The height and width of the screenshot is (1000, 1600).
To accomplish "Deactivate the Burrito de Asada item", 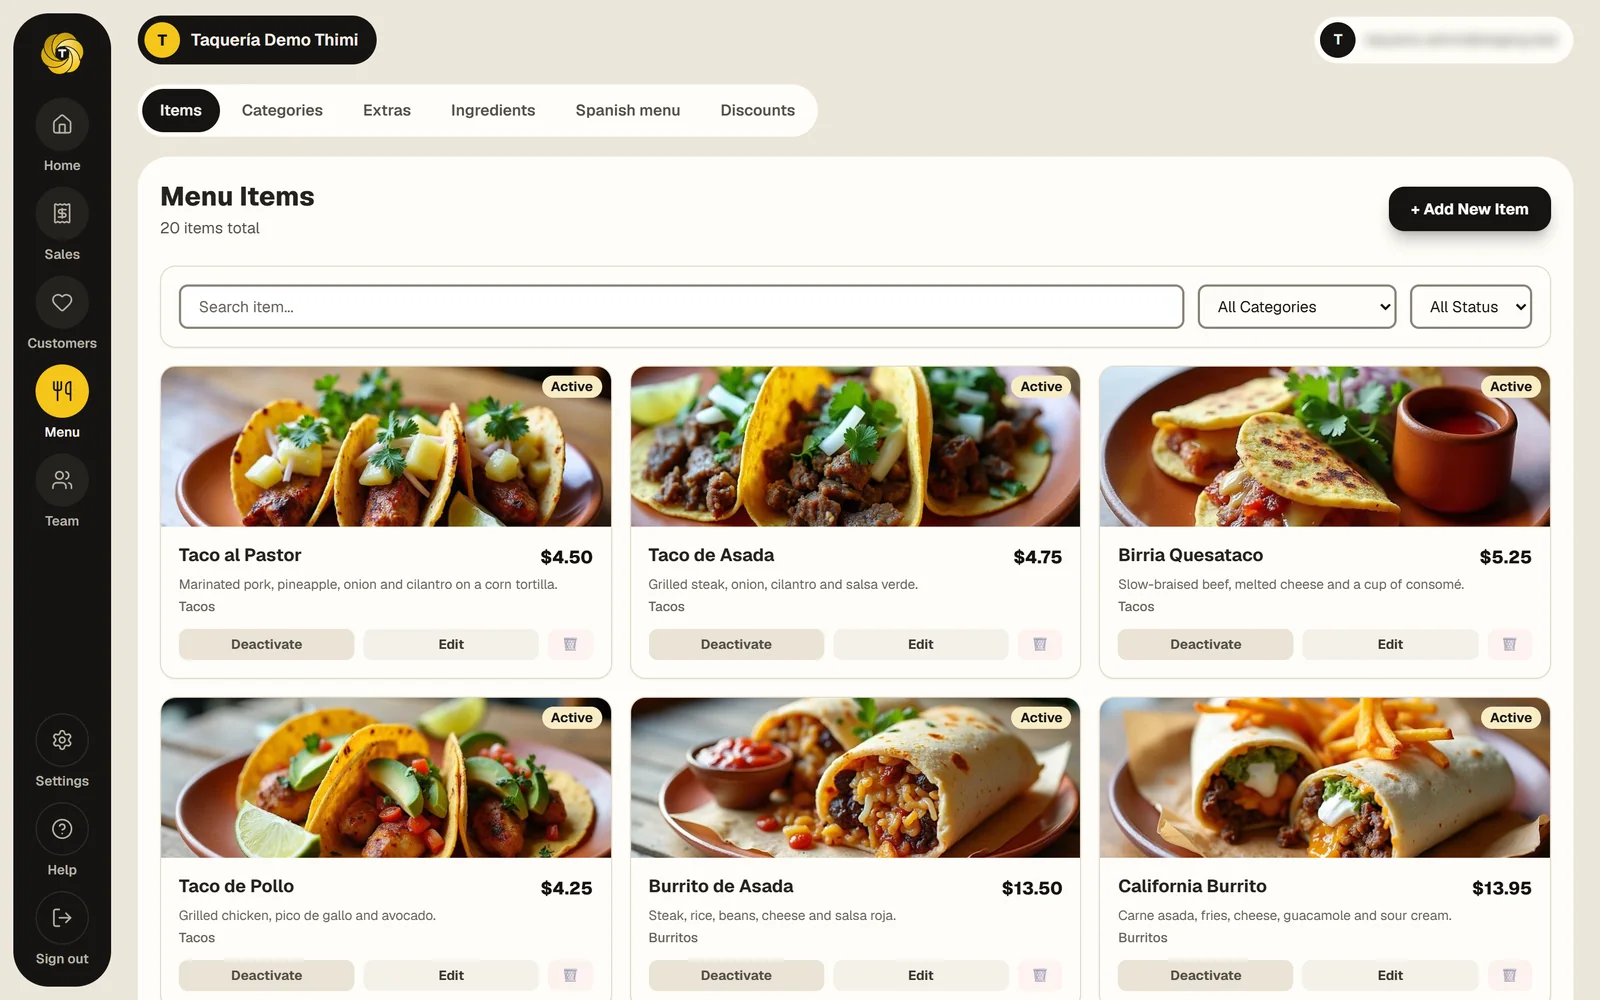I will tap(736, 975).
